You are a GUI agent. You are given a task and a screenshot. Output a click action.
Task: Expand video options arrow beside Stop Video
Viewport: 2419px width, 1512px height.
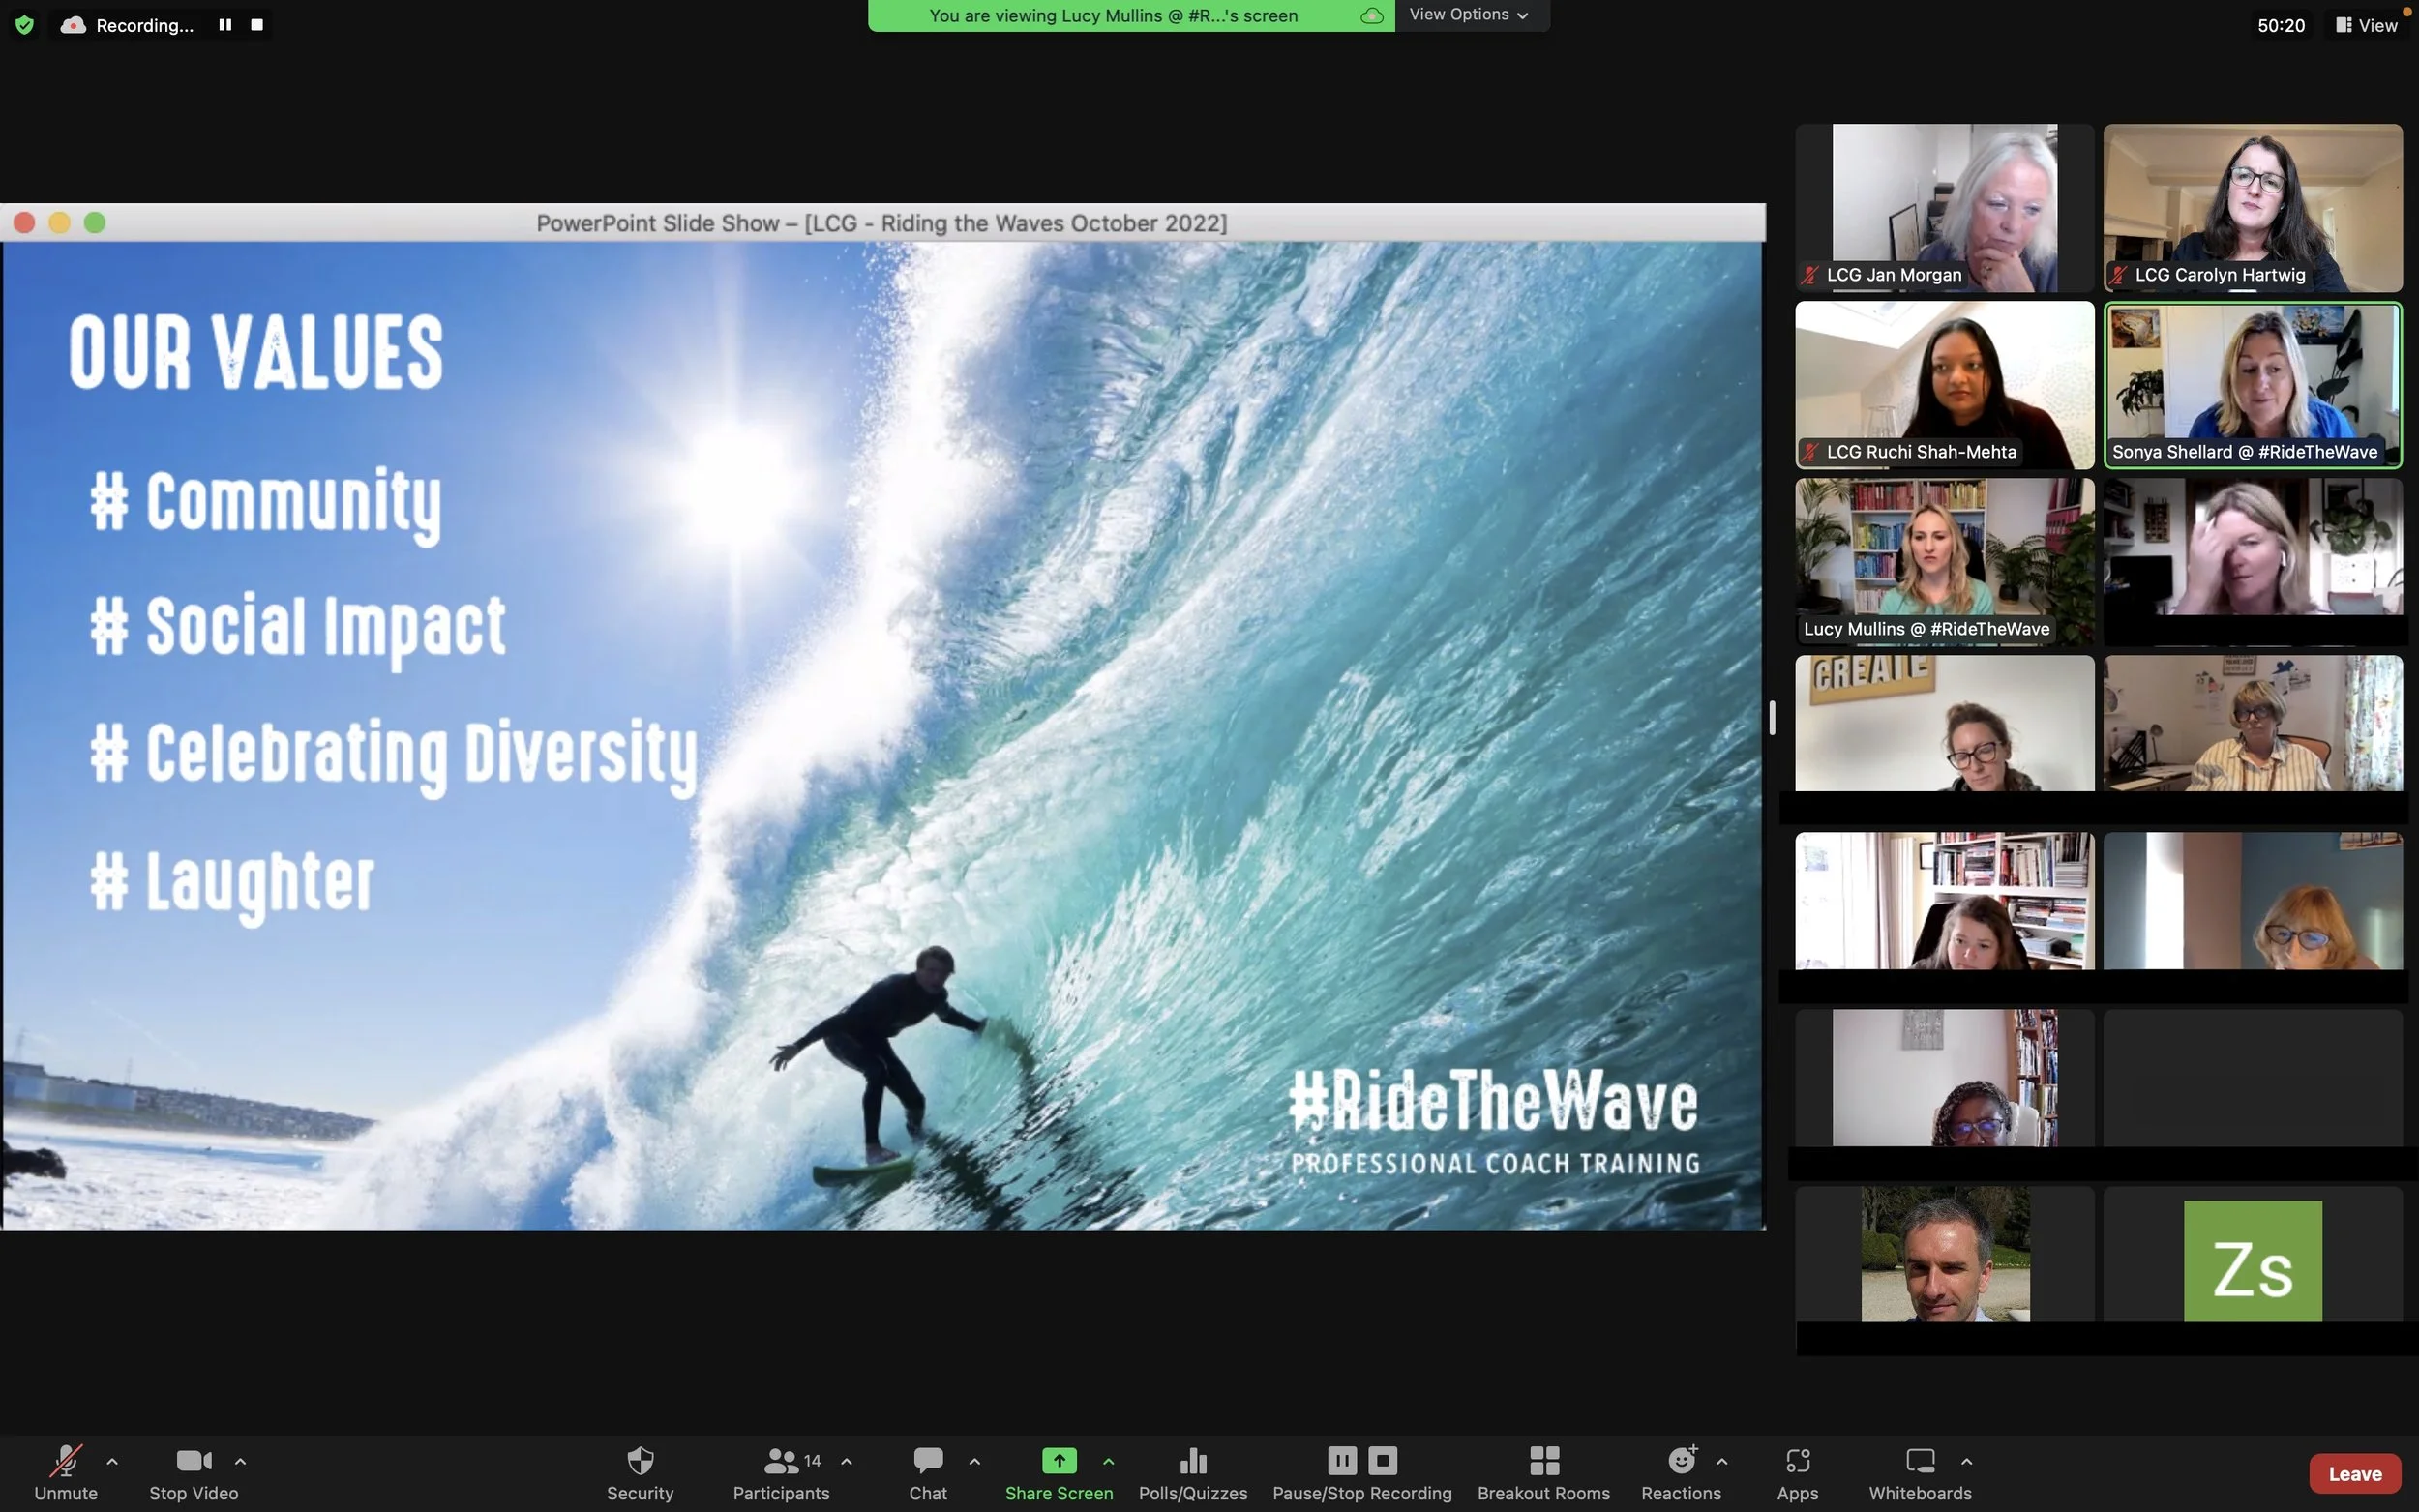click(x=240, y=1462)
